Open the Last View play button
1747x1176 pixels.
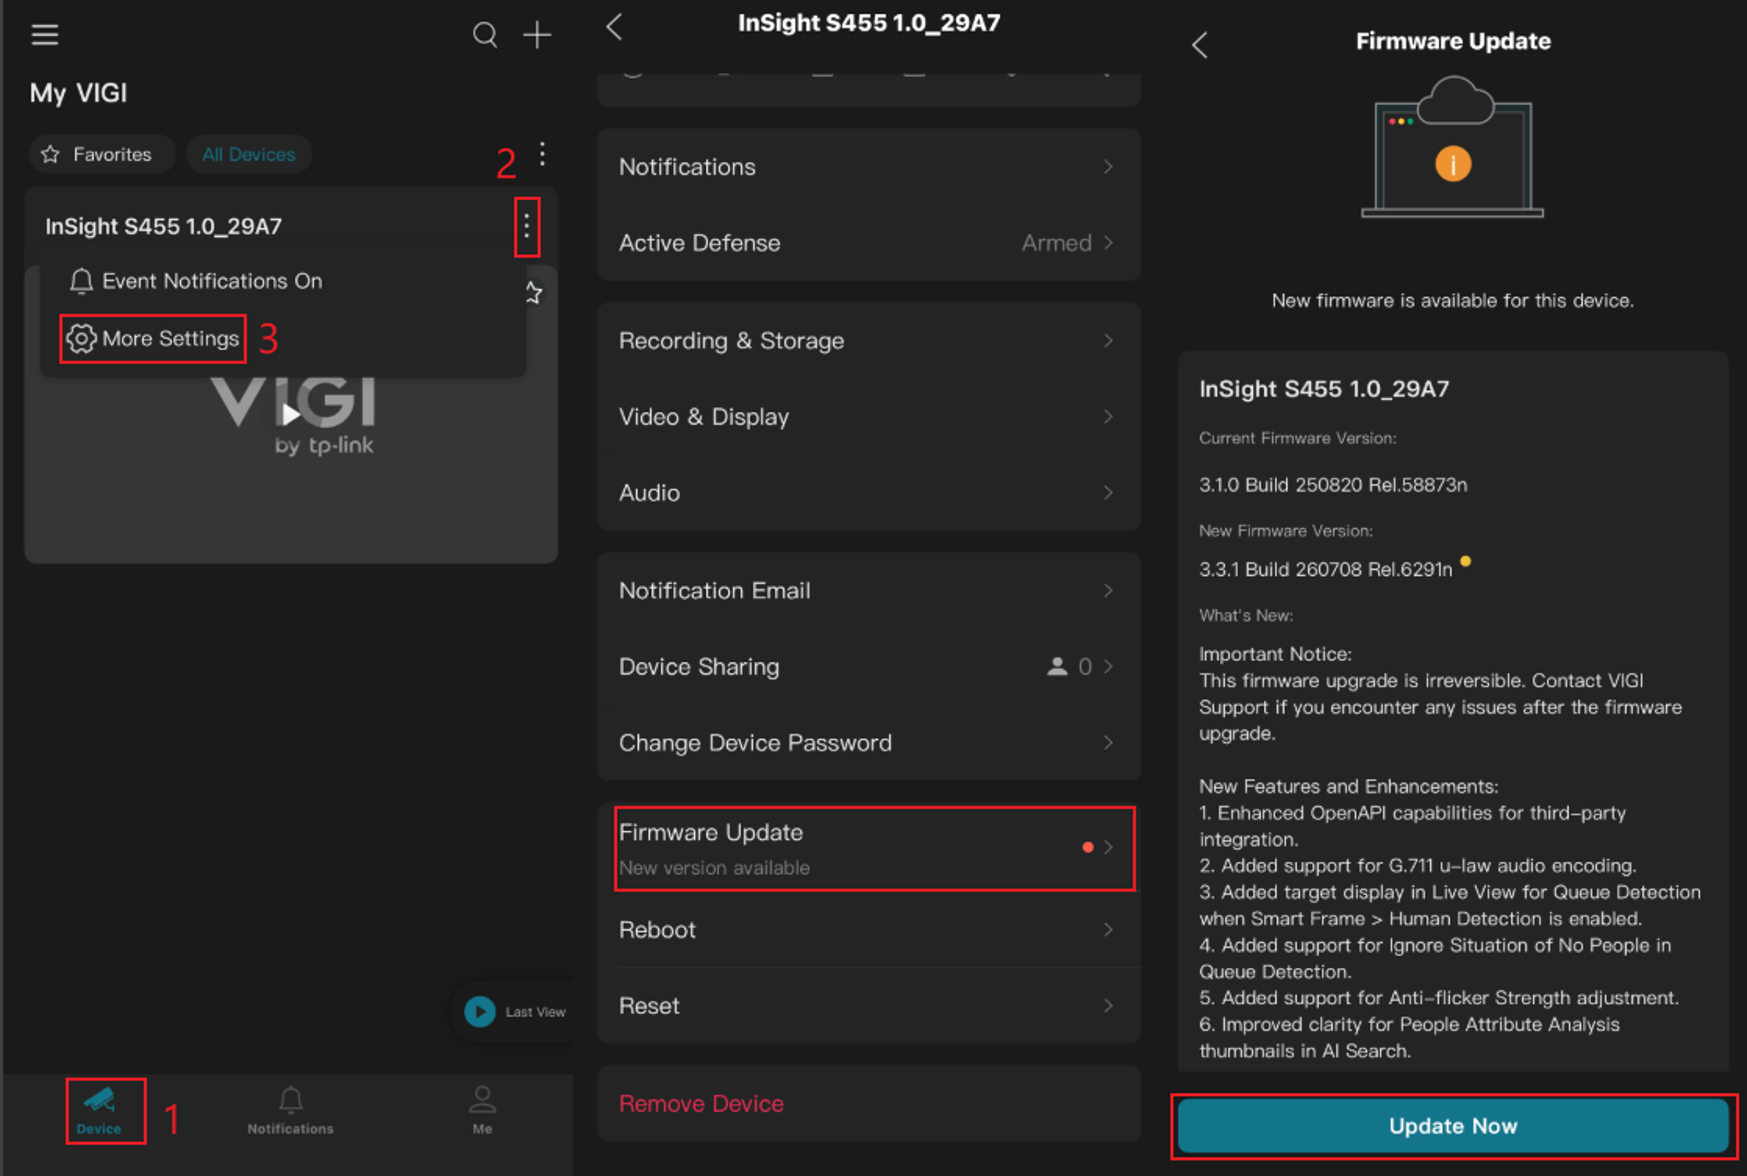pyautogui.click(x=480, y=1011)
